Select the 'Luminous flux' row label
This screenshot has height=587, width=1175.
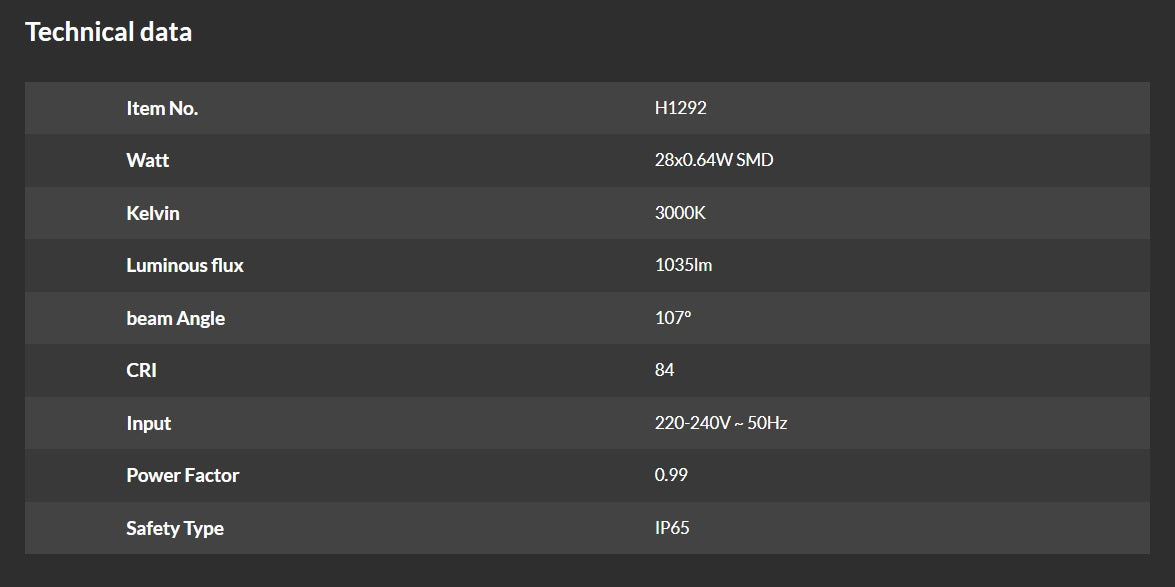coord(185,265)
